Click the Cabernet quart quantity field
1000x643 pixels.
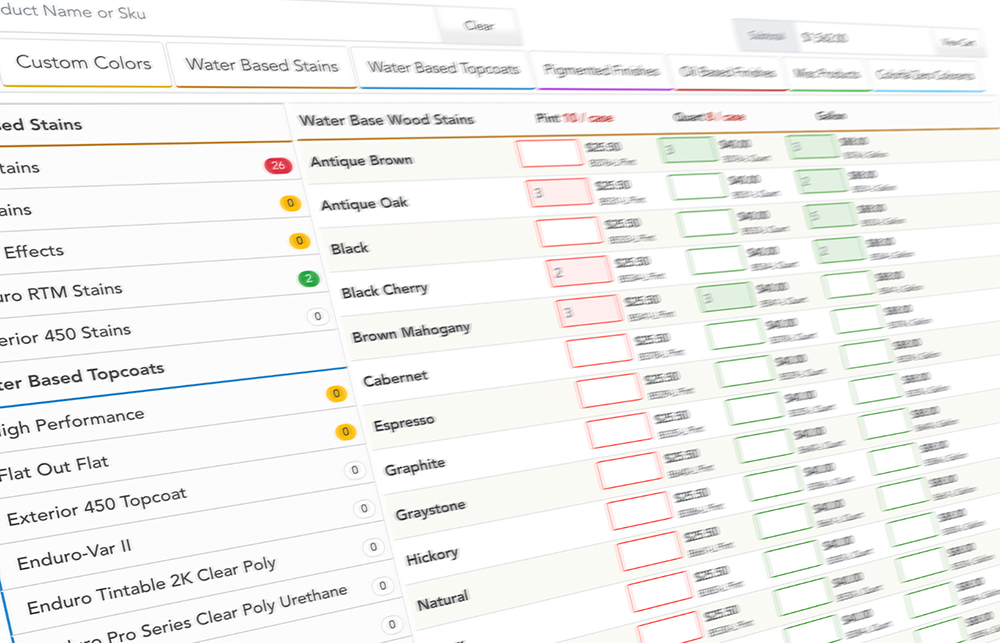pyautogui.click(x=735, y=336)
